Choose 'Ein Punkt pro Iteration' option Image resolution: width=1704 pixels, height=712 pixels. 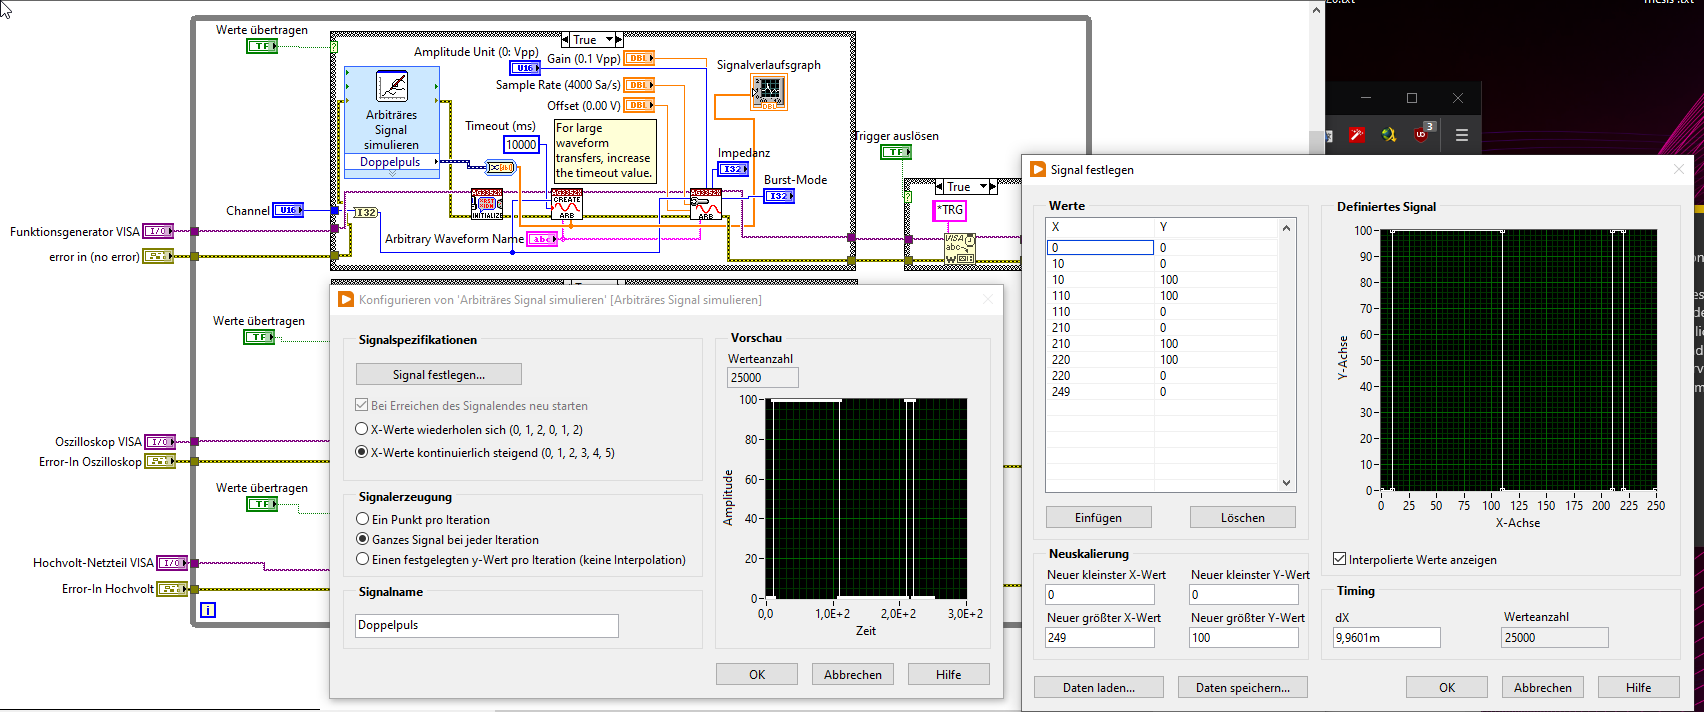(x=363, y=519)
